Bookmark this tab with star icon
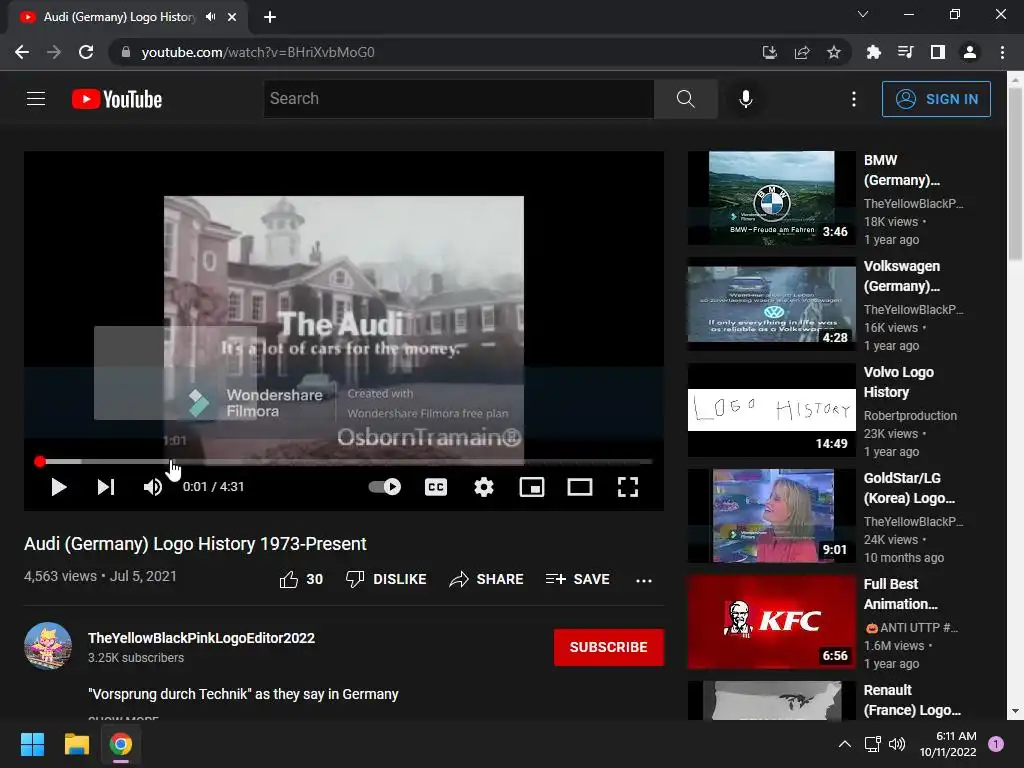Viewport: 1024px width, 768px height. coord(834,52)
